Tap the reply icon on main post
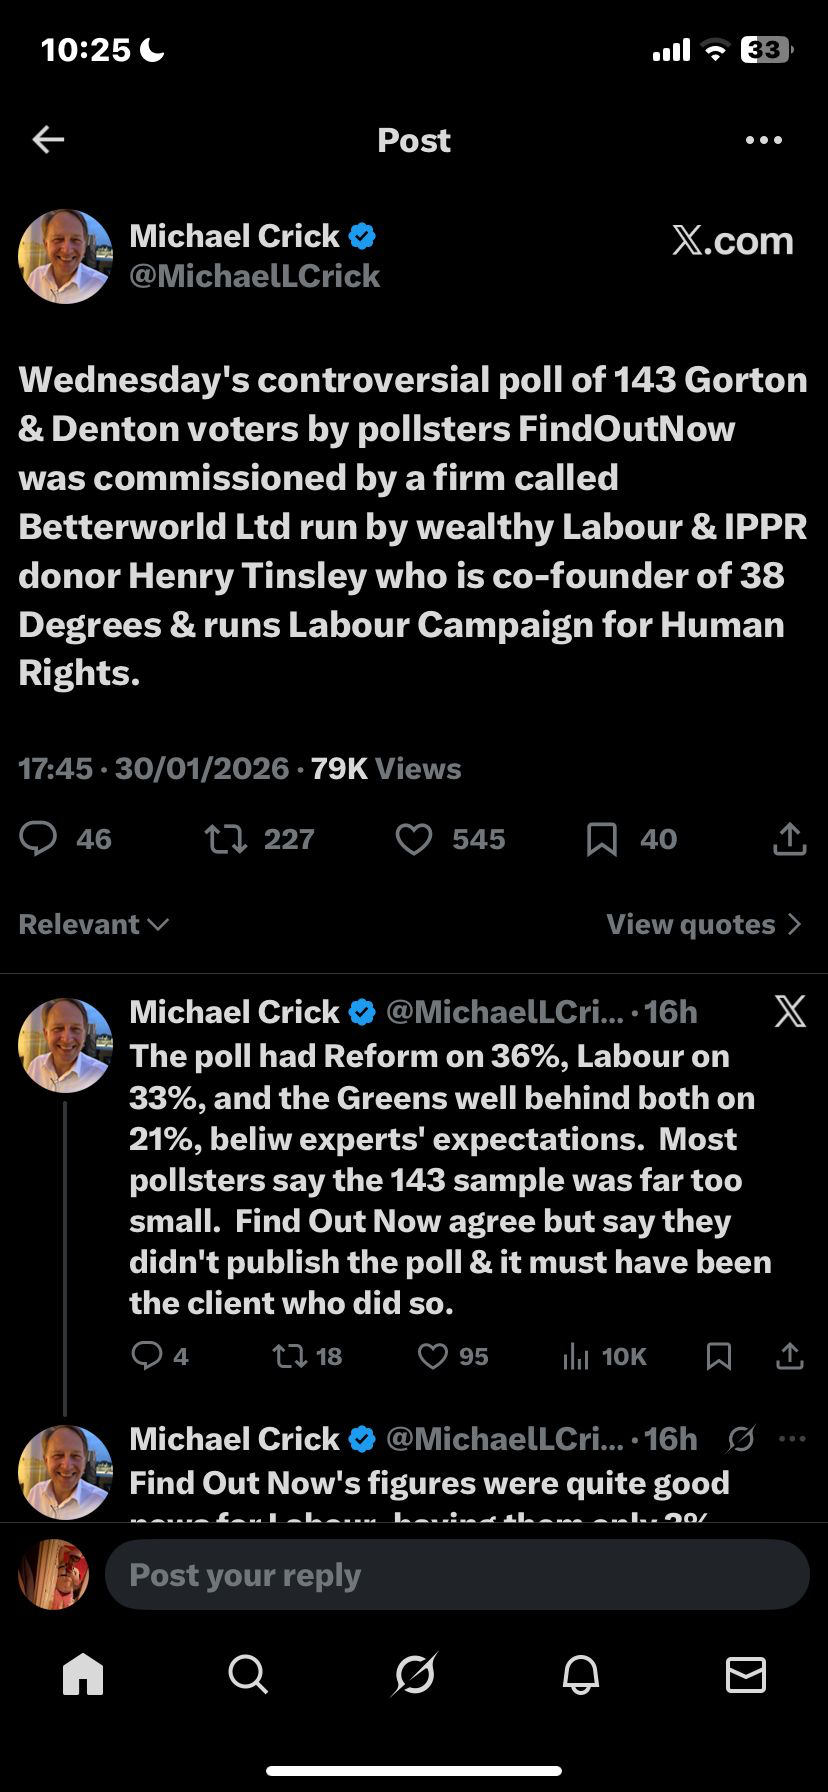 (38, 839)
